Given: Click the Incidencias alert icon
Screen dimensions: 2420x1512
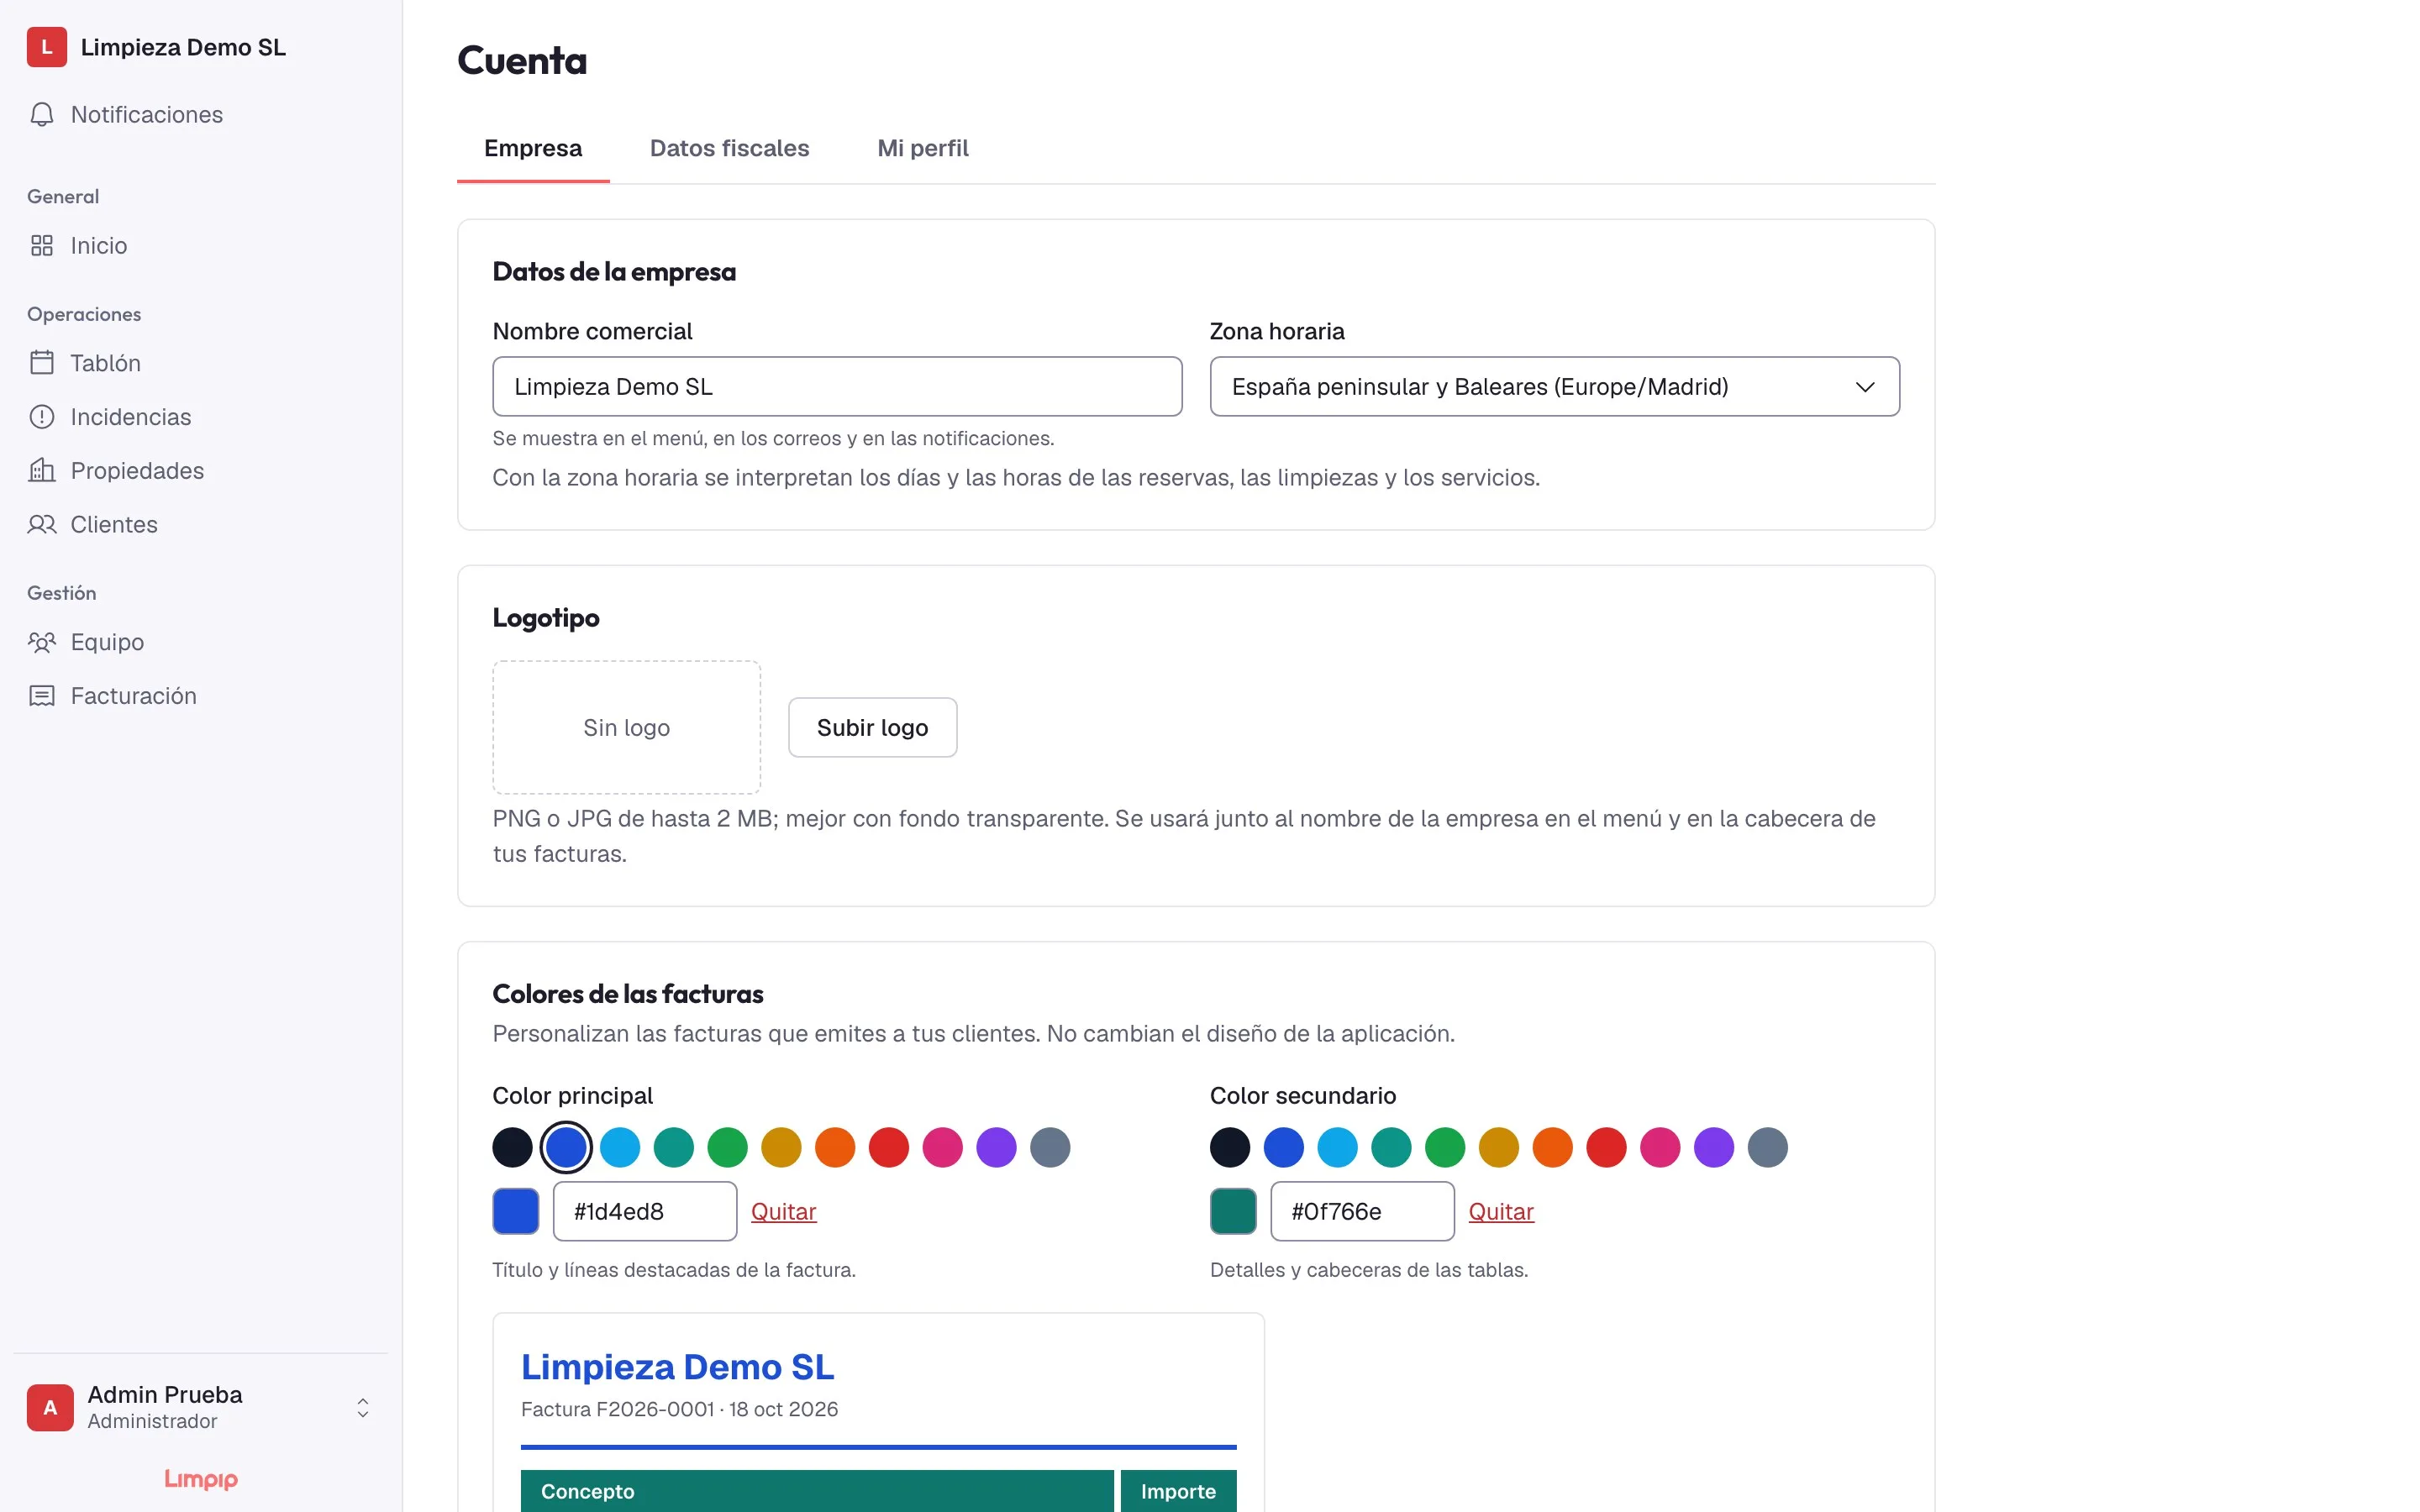Looking at the screenshot, I should 42,417.
